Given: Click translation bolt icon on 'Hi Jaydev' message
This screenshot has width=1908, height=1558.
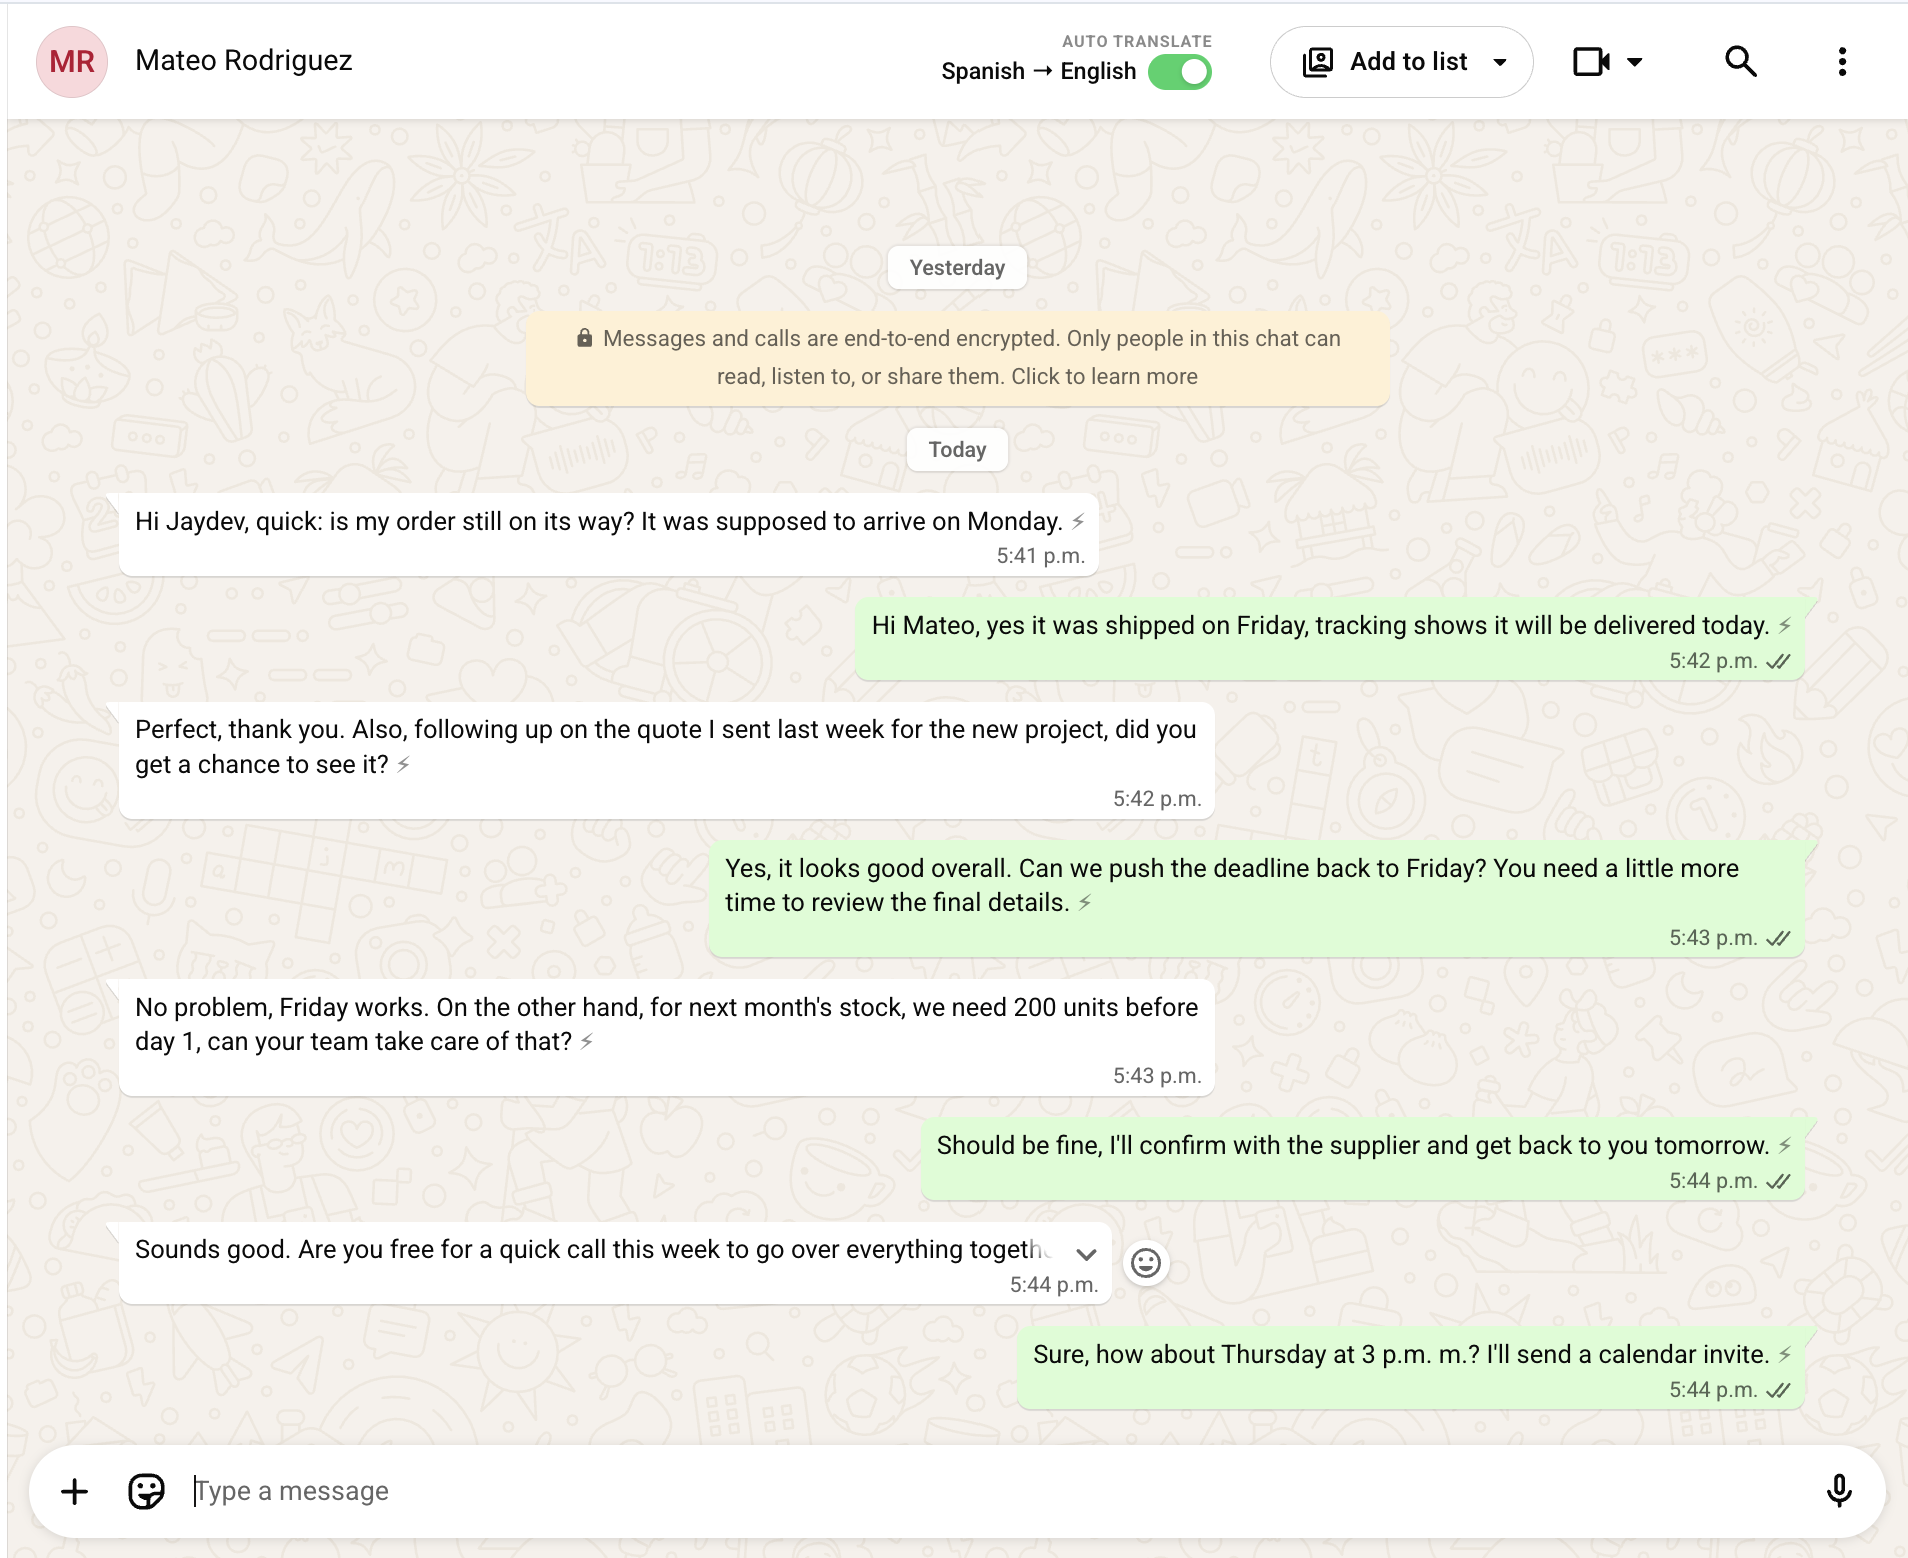Looking at the screenshot, I should (1078, 522).
